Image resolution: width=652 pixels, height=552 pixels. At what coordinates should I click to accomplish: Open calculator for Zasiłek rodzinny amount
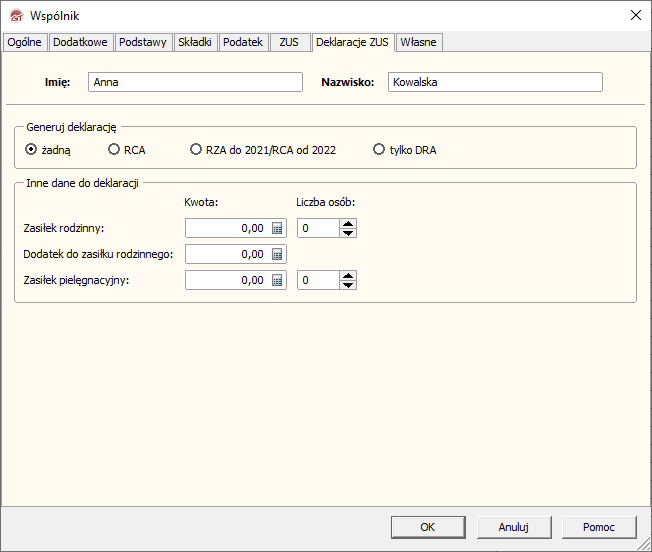[277, 228]
